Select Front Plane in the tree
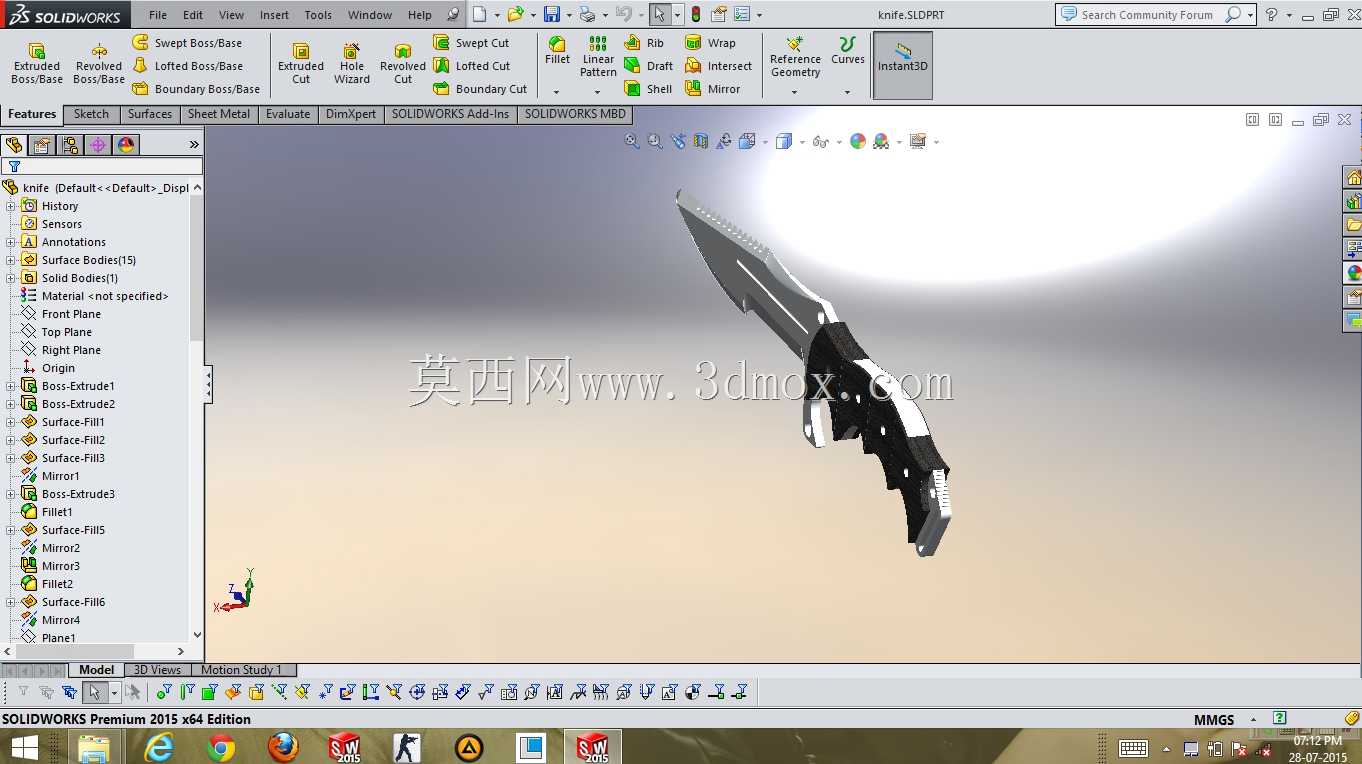This screenshot has width=1362, height=764. pos(71,314)
